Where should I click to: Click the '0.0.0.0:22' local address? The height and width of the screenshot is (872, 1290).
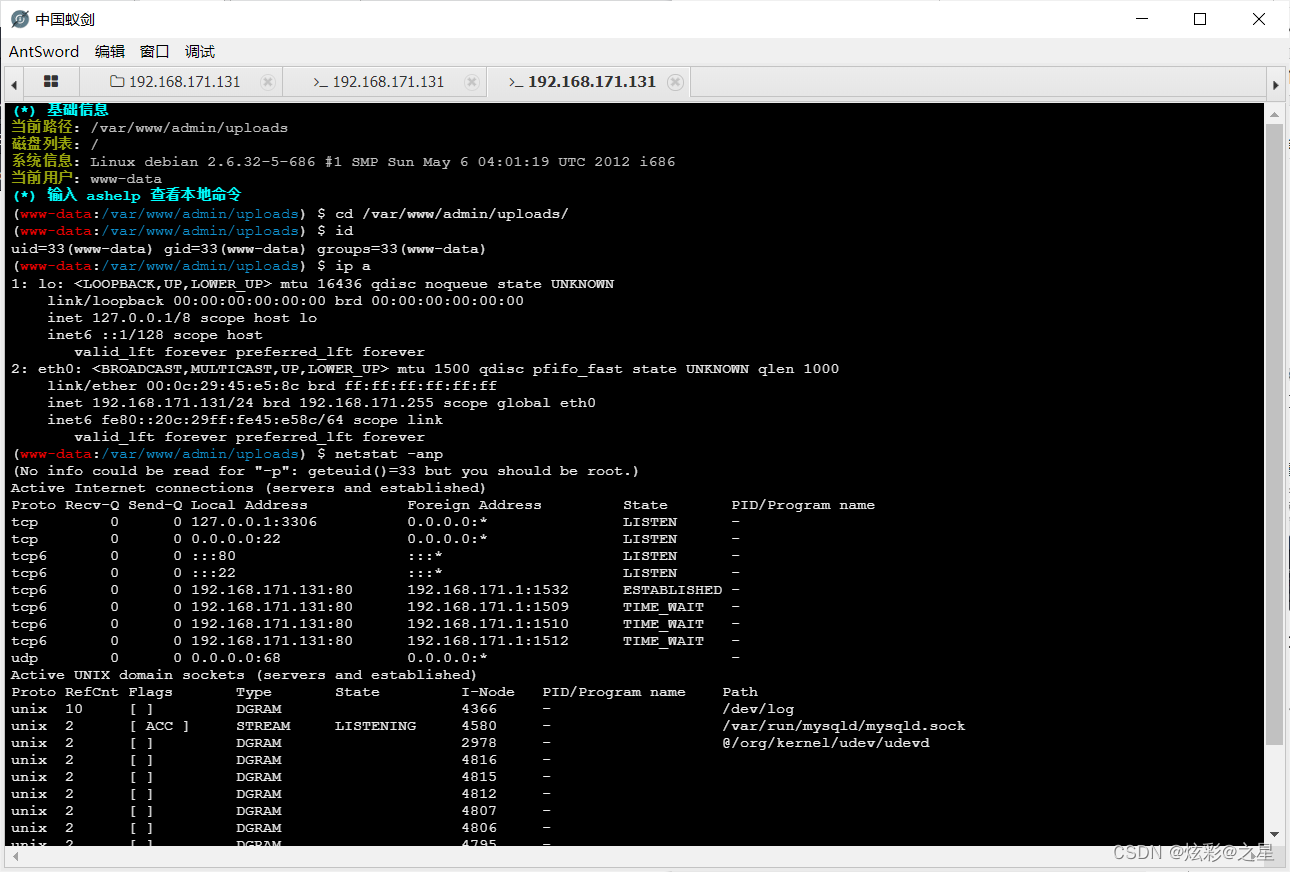(236, 539)
